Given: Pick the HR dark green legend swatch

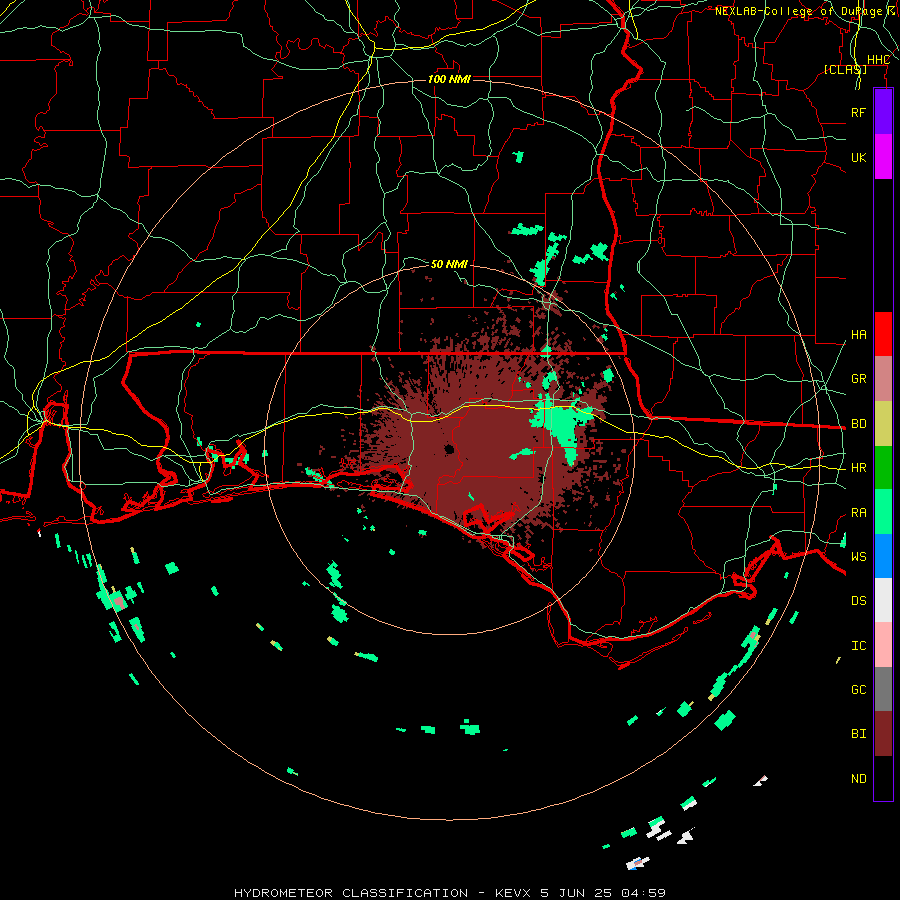Looking at the screenshot, I should pos(883,468).
